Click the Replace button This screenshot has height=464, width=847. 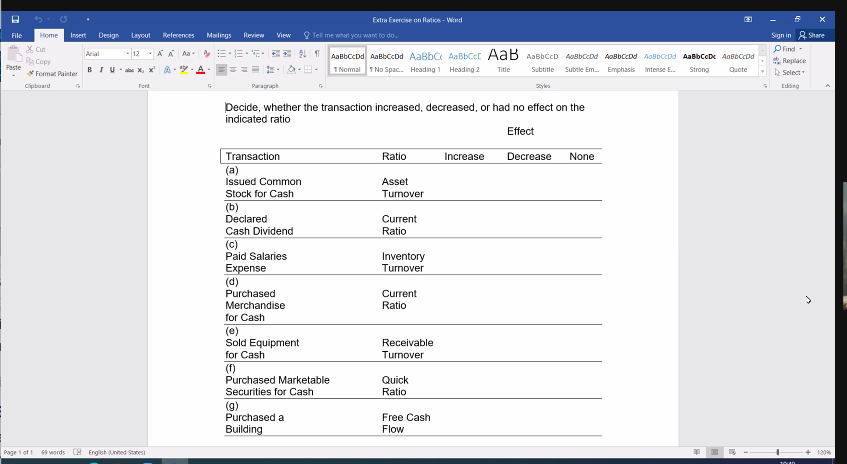[x=789, y=60]
